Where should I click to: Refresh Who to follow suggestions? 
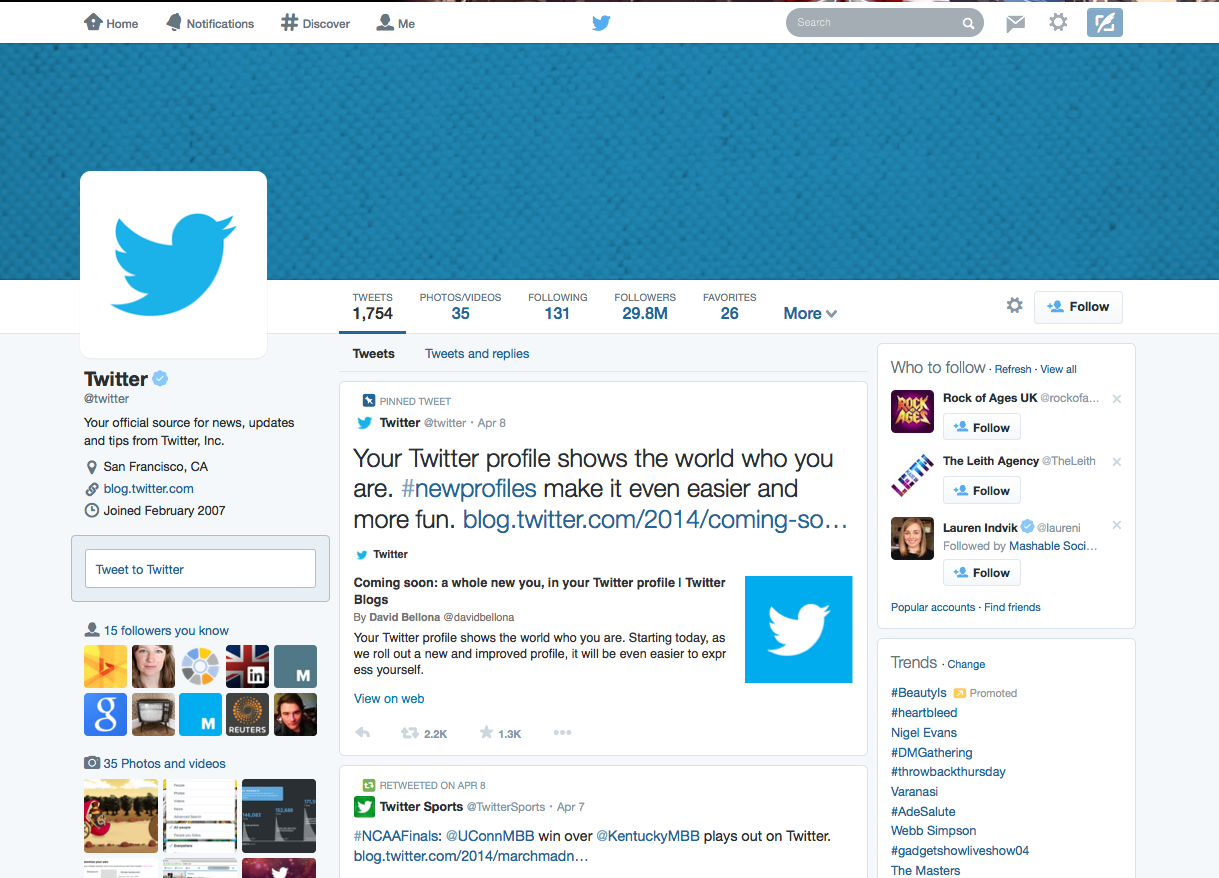(1013, 369)
